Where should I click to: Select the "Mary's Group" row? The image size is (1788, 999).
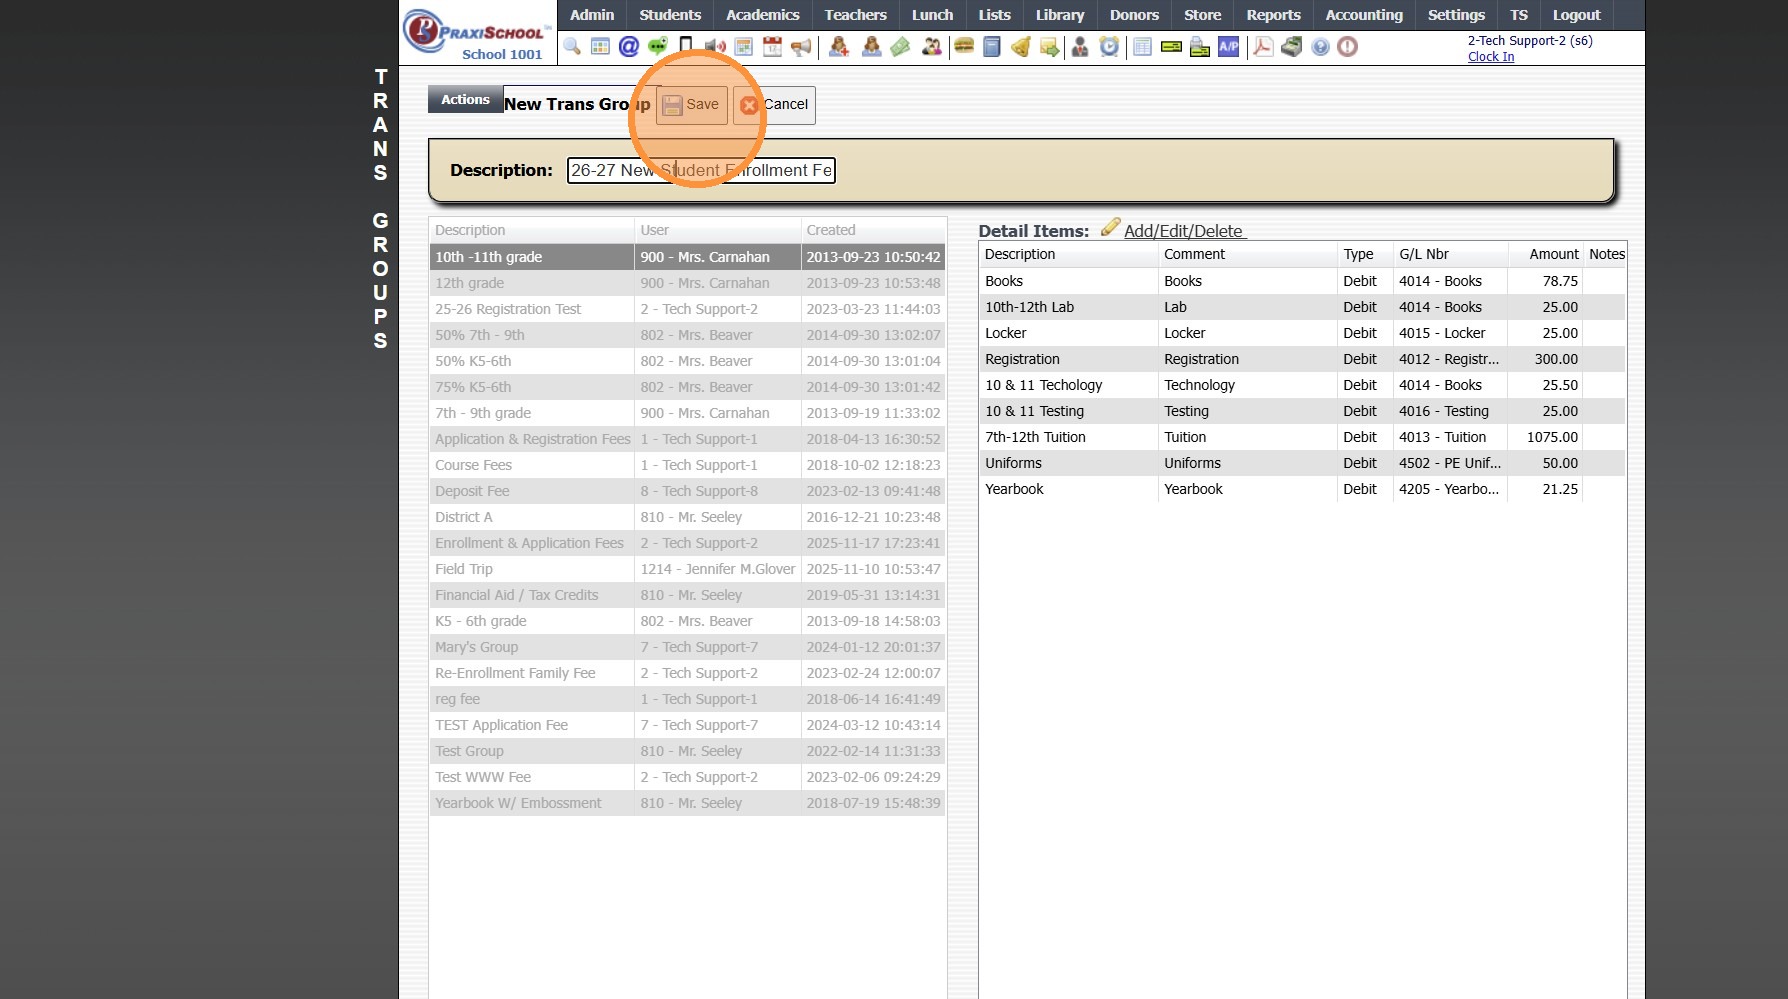(x=687, y=647)
